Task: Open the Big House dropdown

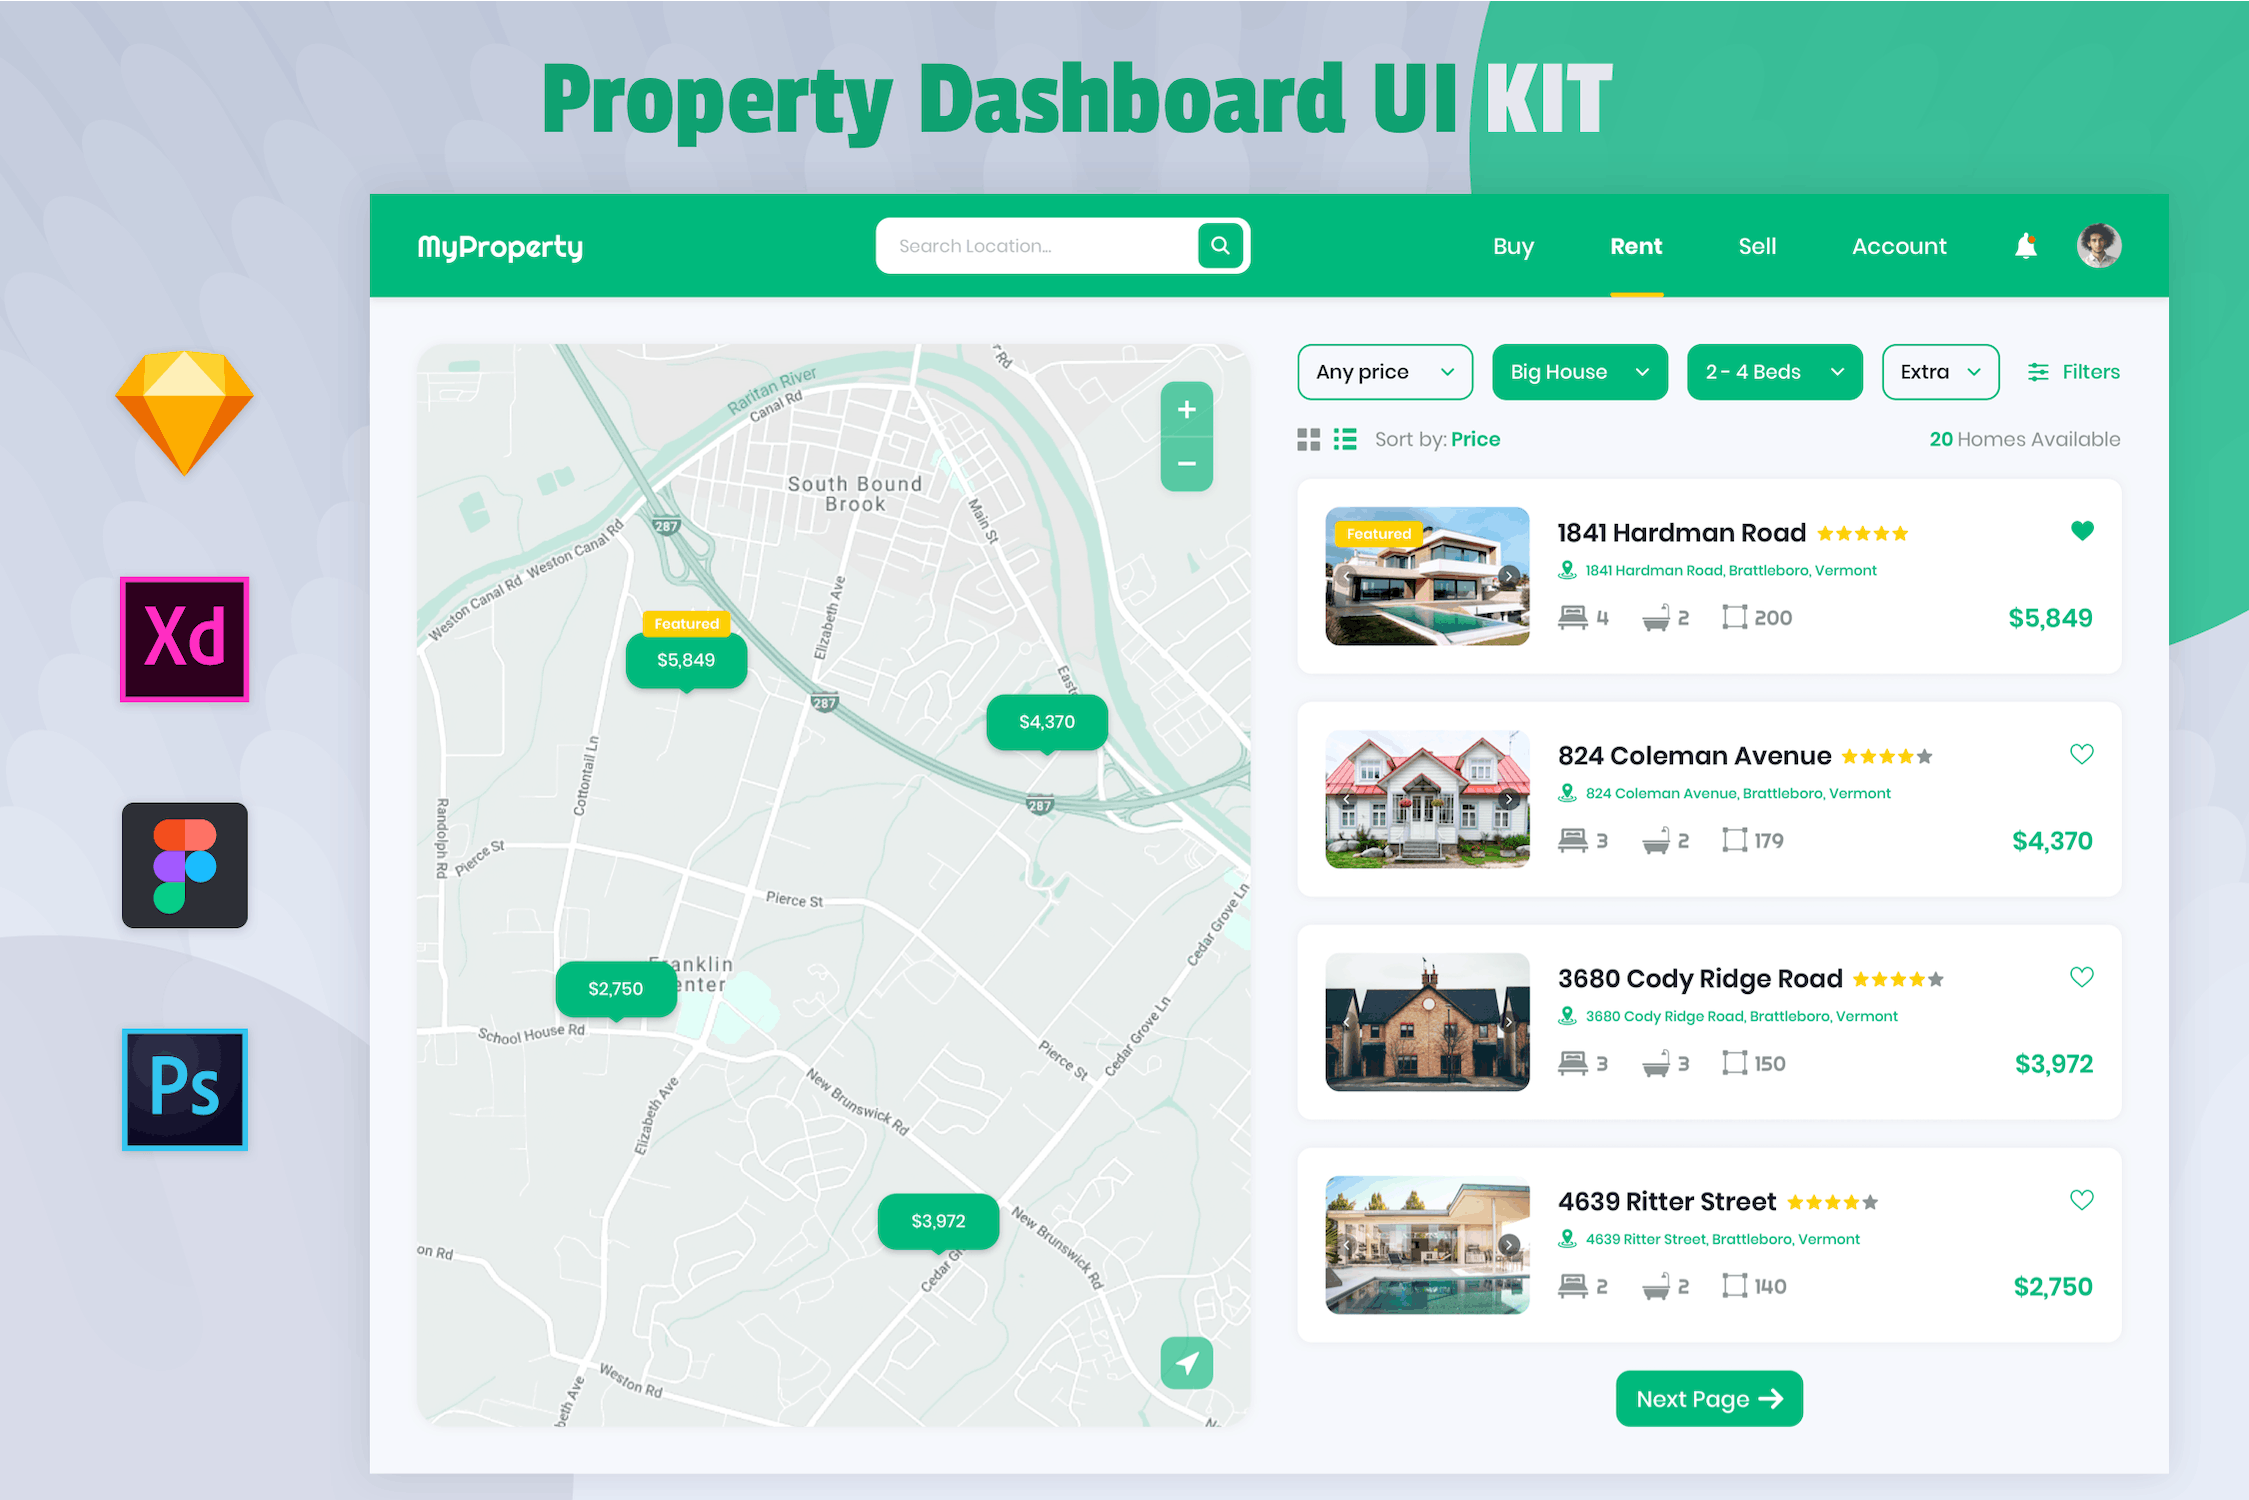Action: pos(1580,372)
